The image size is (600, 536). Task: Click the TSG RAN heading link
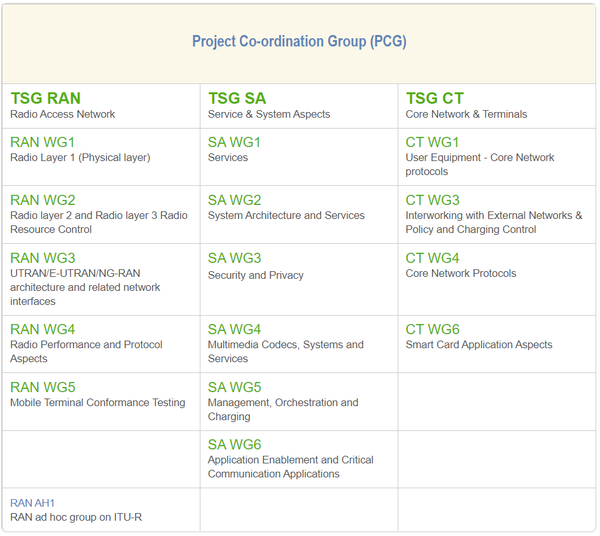[45, 98]
